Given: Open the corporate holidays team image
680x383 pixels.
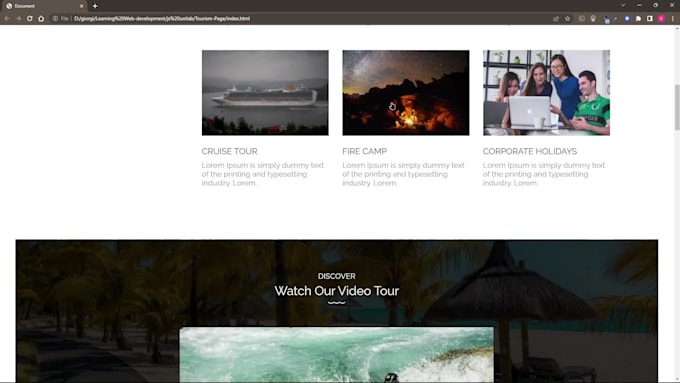Looking at the screenshot, I should (x=546, y=93).
